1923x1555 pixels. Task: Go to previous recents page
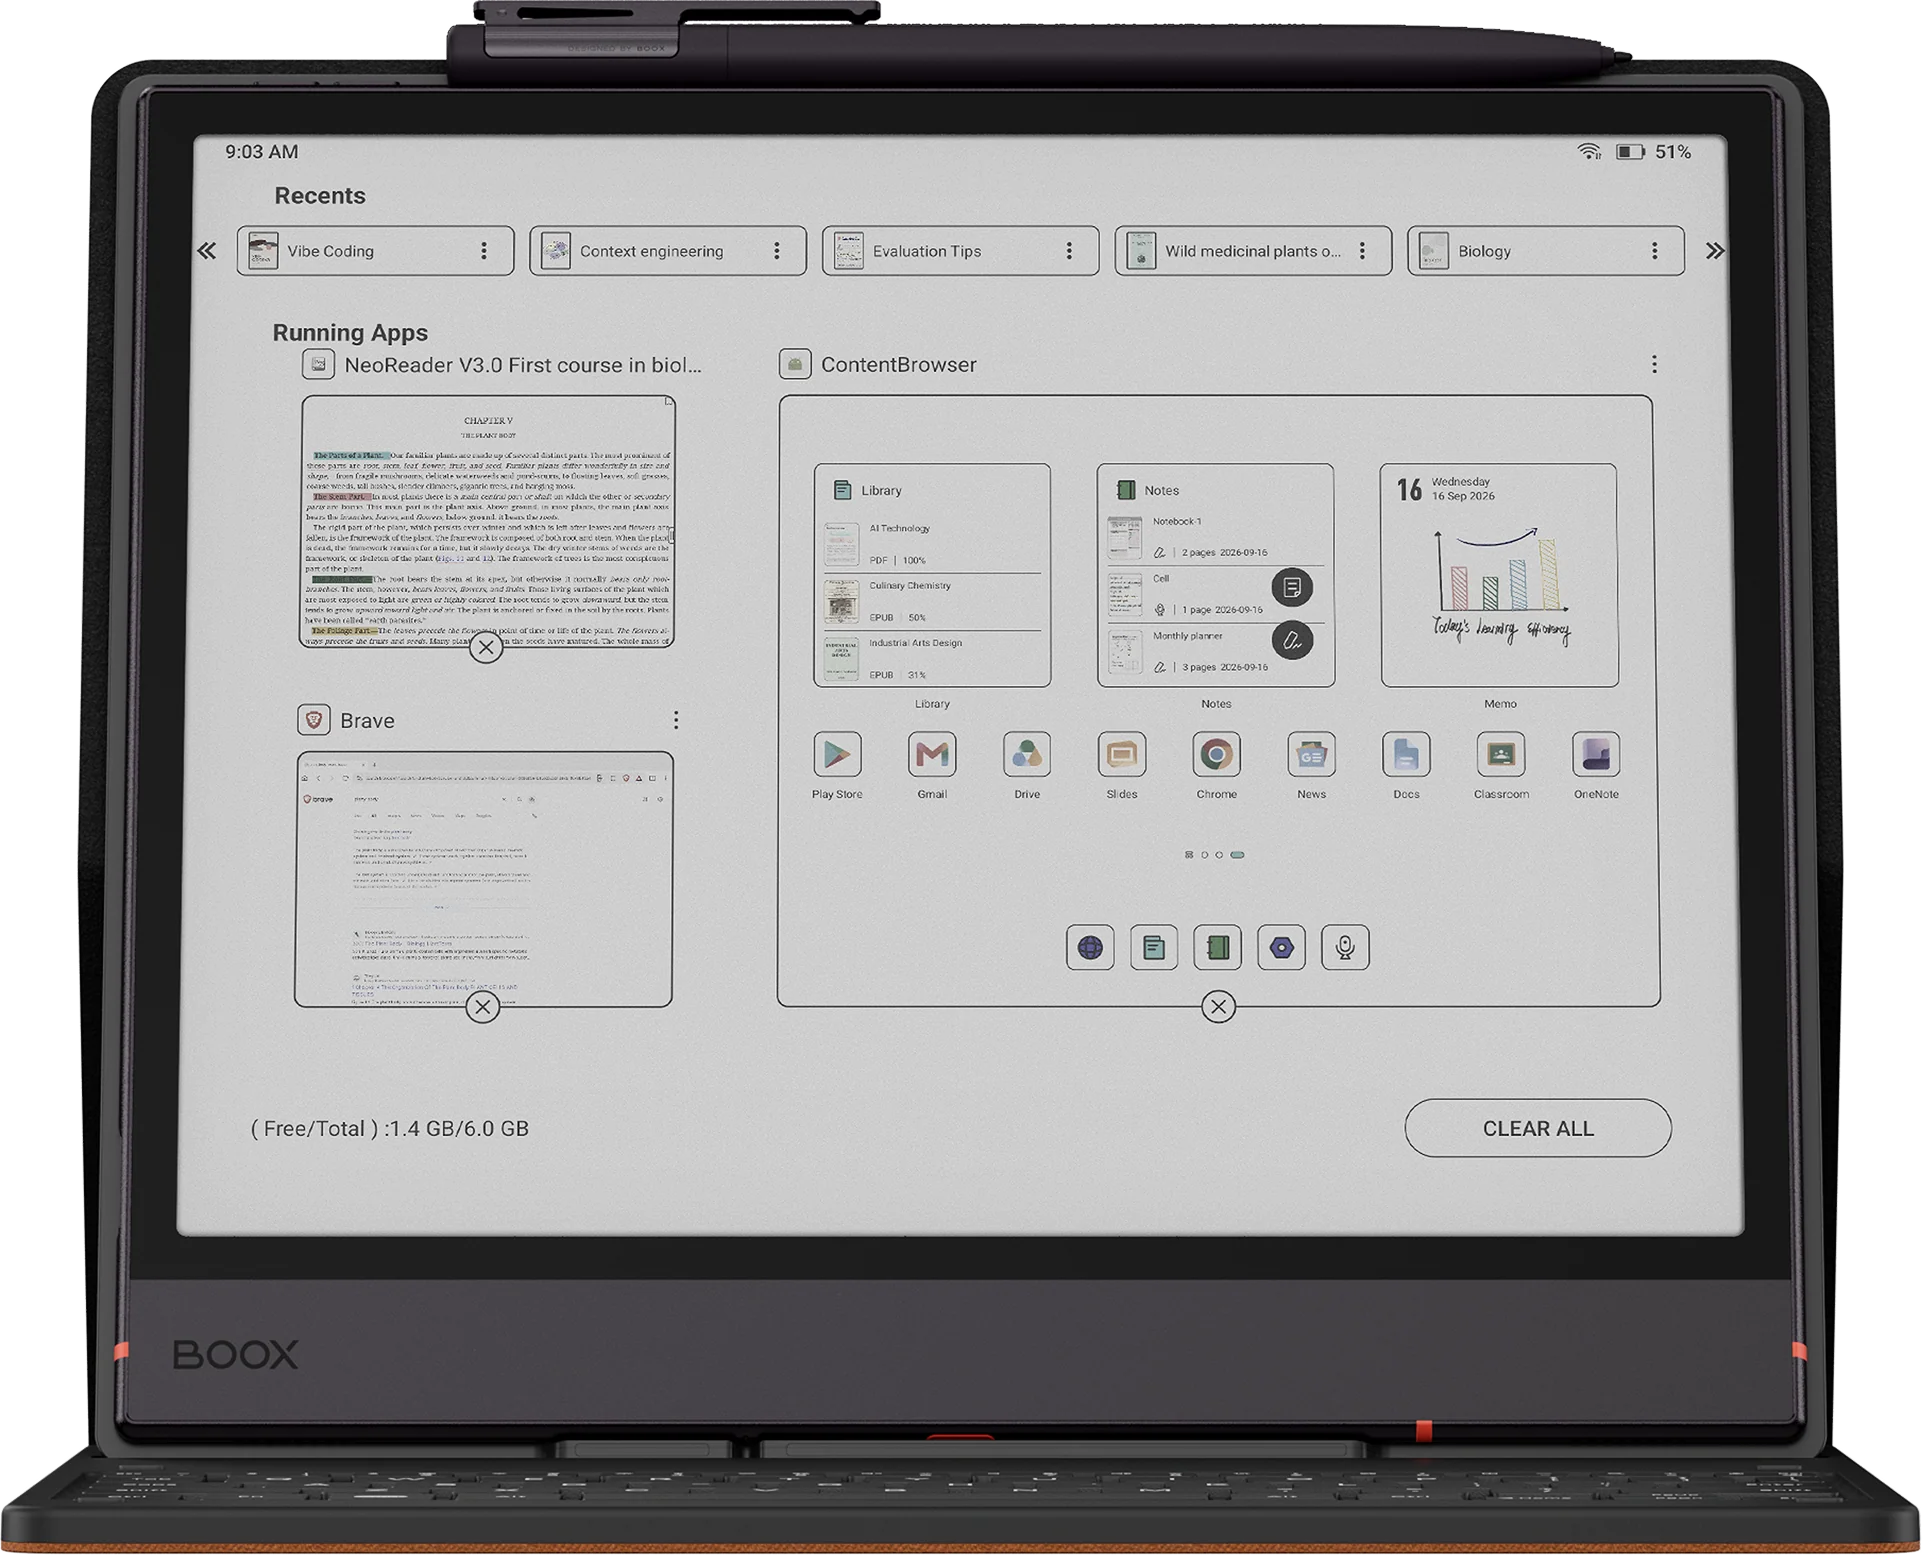coord(207,251)
